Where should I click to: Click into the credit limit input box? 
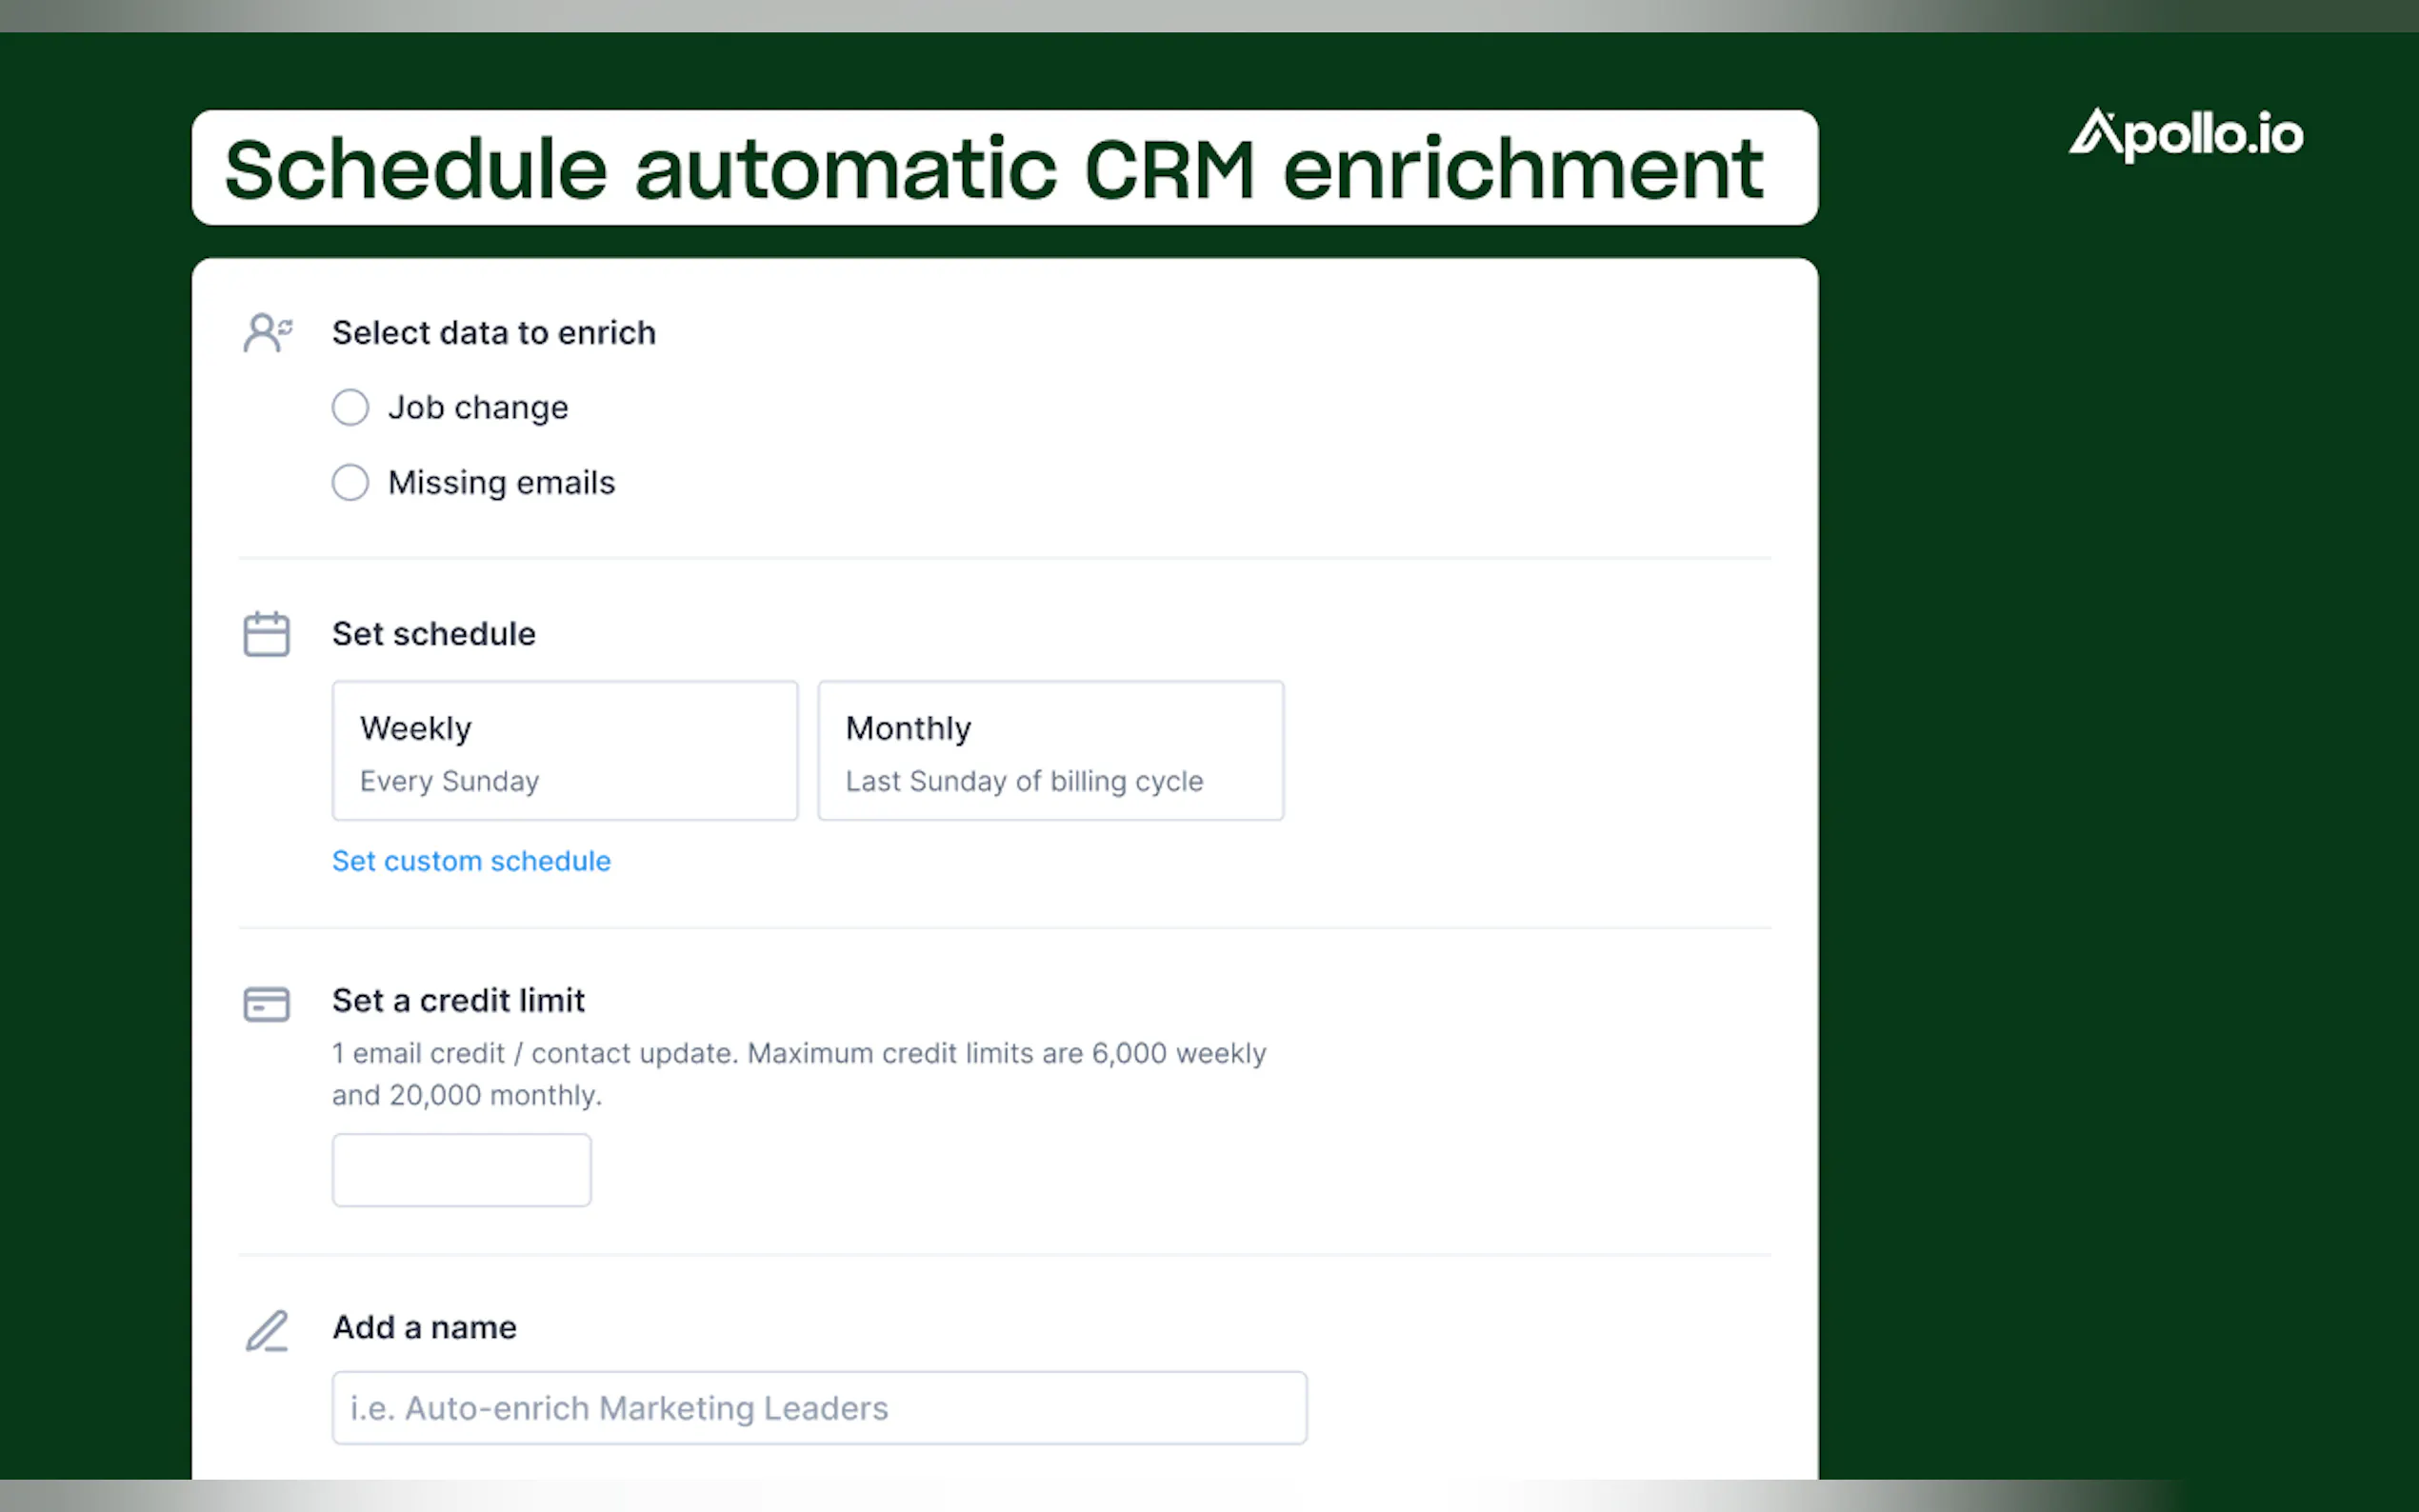point(461,1170)
